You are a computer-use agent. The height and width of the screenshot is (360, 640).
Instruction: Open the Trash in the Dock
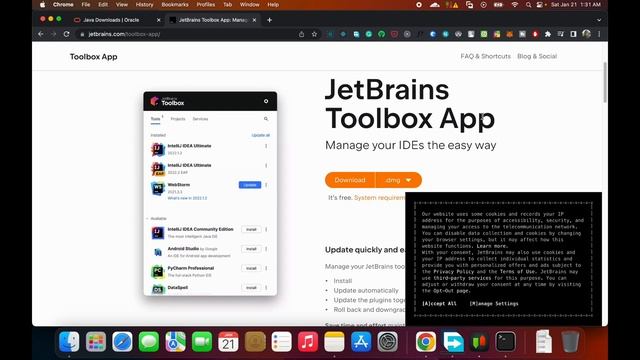570,341
